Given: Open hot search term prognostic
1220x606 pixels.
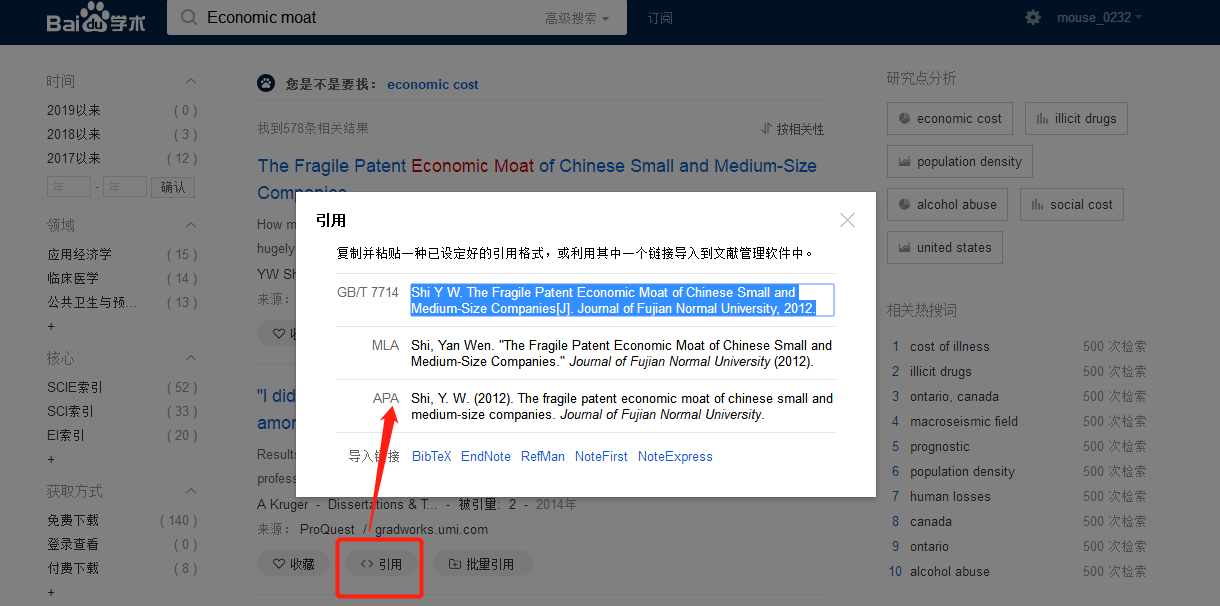Looking at the screenshot, I should 940,446.
